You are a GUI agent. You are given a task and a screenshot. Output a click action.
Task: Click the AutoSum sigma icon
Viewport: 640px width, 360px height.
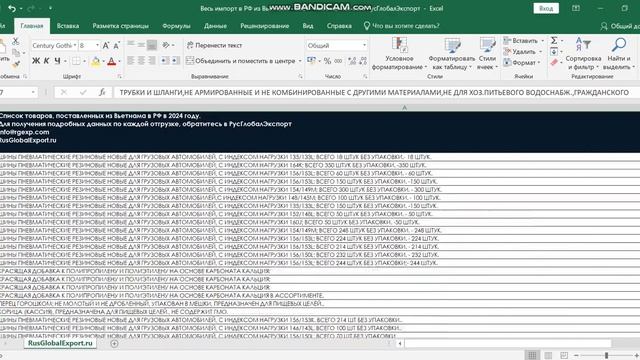tap(554, 40)
